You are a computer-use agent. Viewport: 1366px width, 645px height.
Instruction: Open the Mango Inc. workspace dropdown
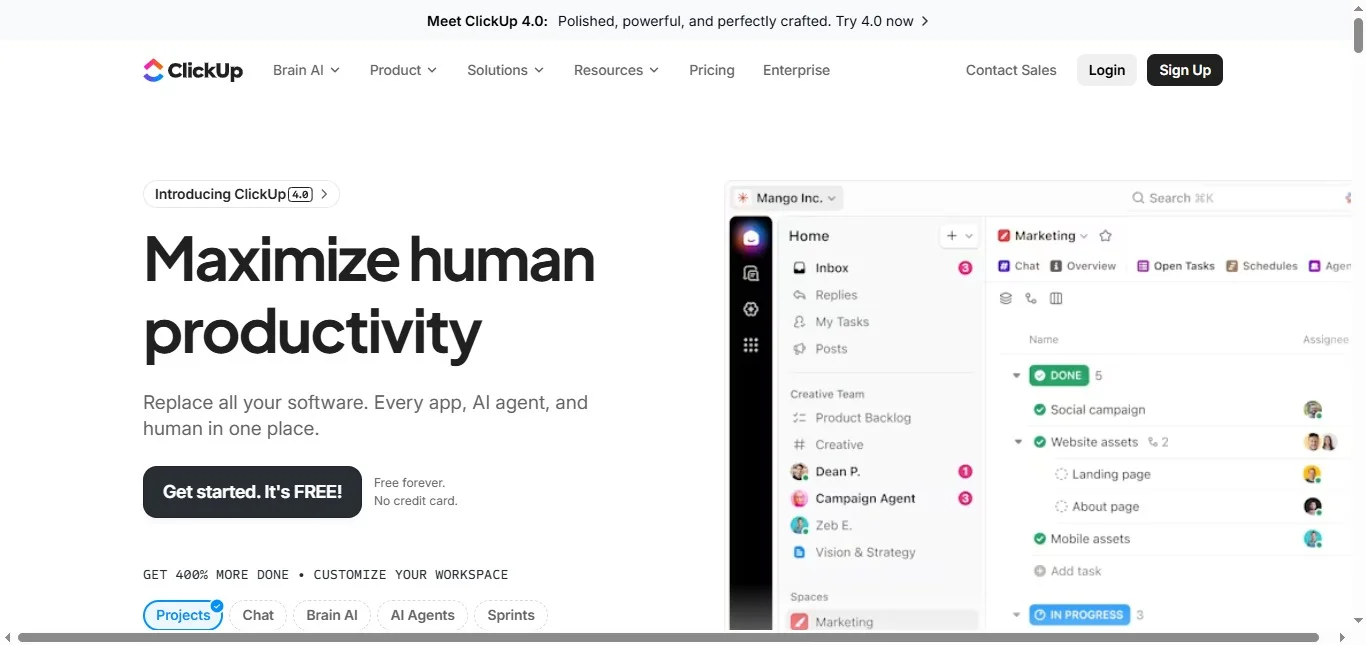click(787, 198)
